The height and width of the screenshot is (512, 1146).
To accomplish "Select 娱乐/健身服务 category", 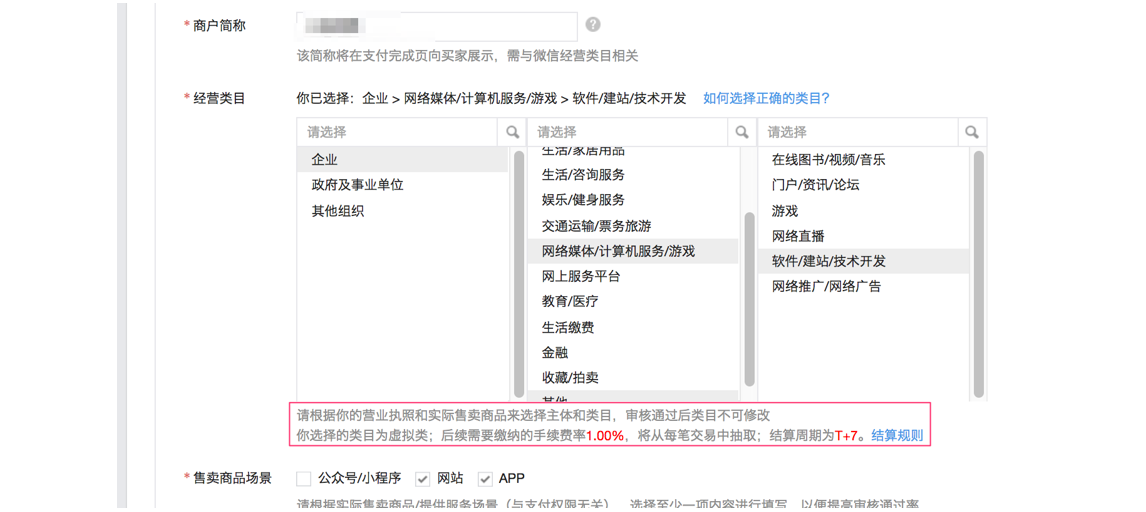I will click(x=633, y=200).
